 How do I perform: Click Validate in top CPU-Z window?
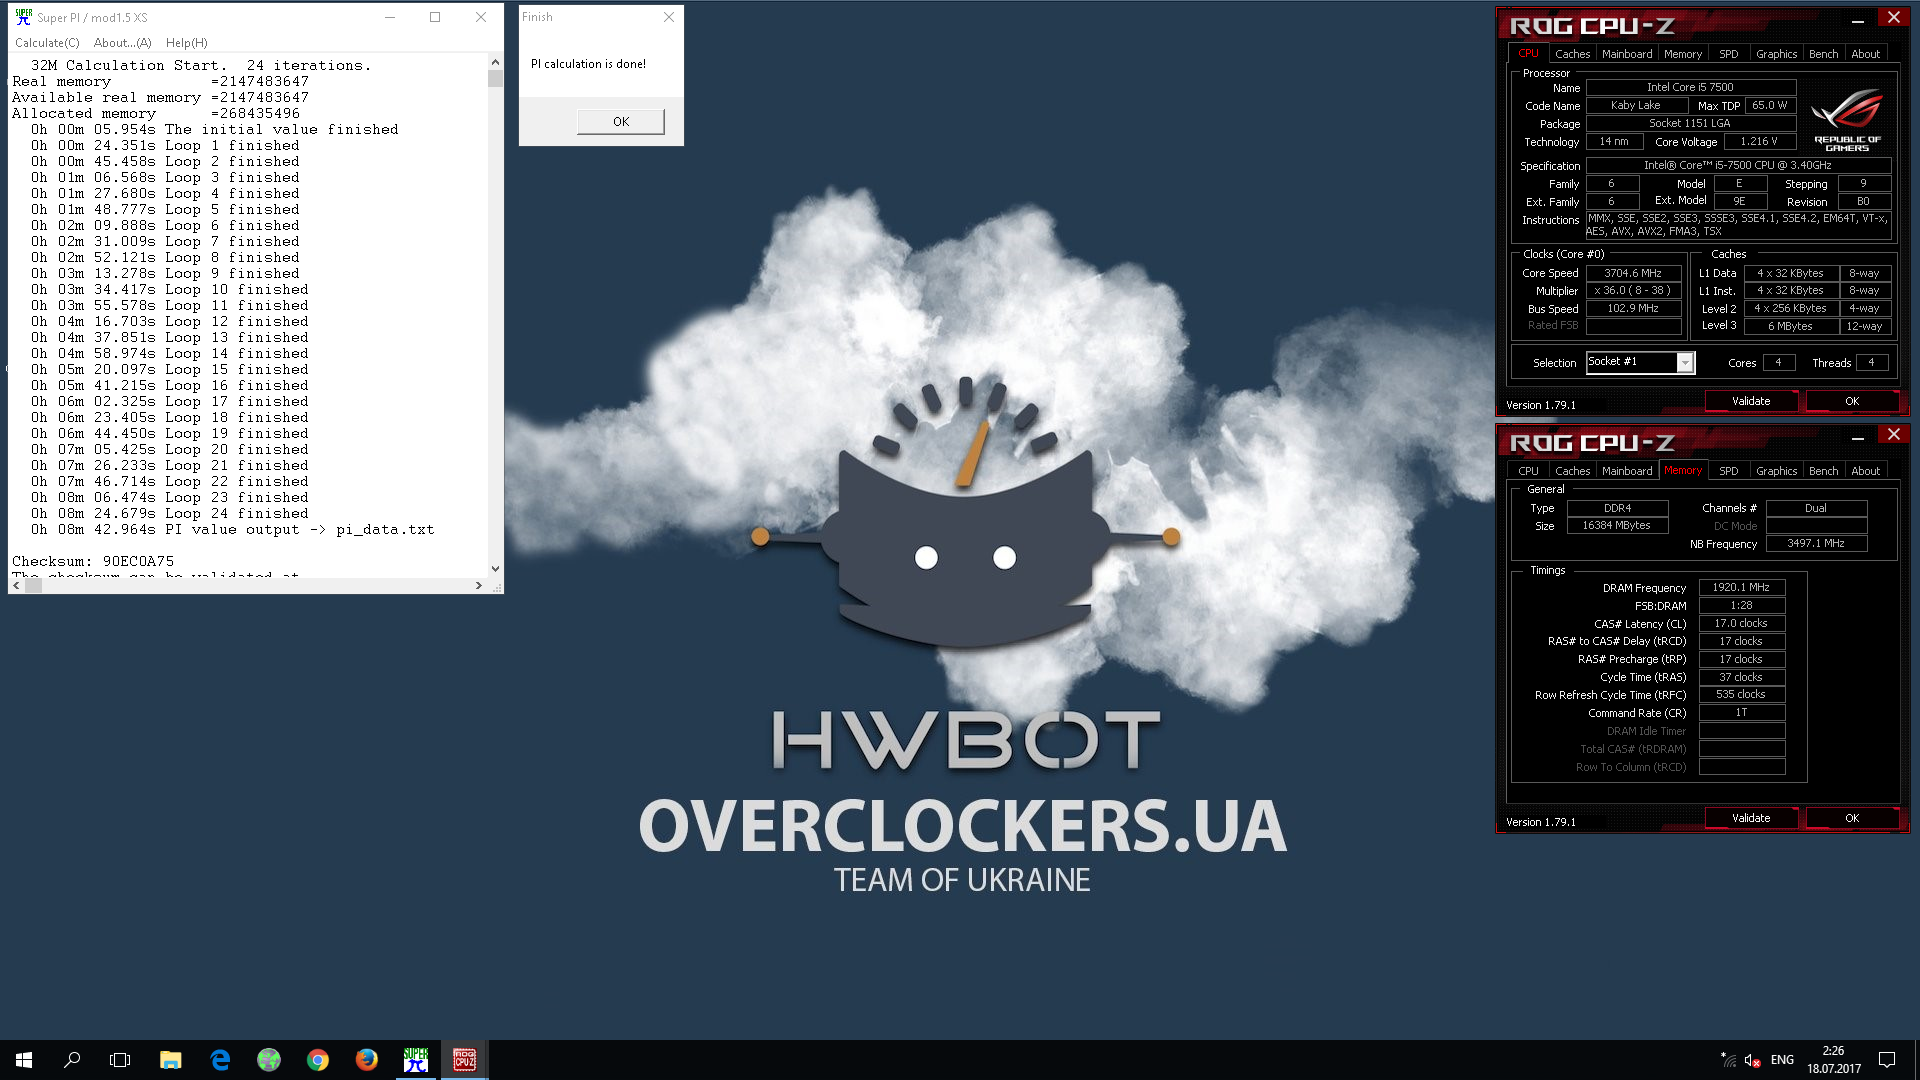pos(1751,401)
